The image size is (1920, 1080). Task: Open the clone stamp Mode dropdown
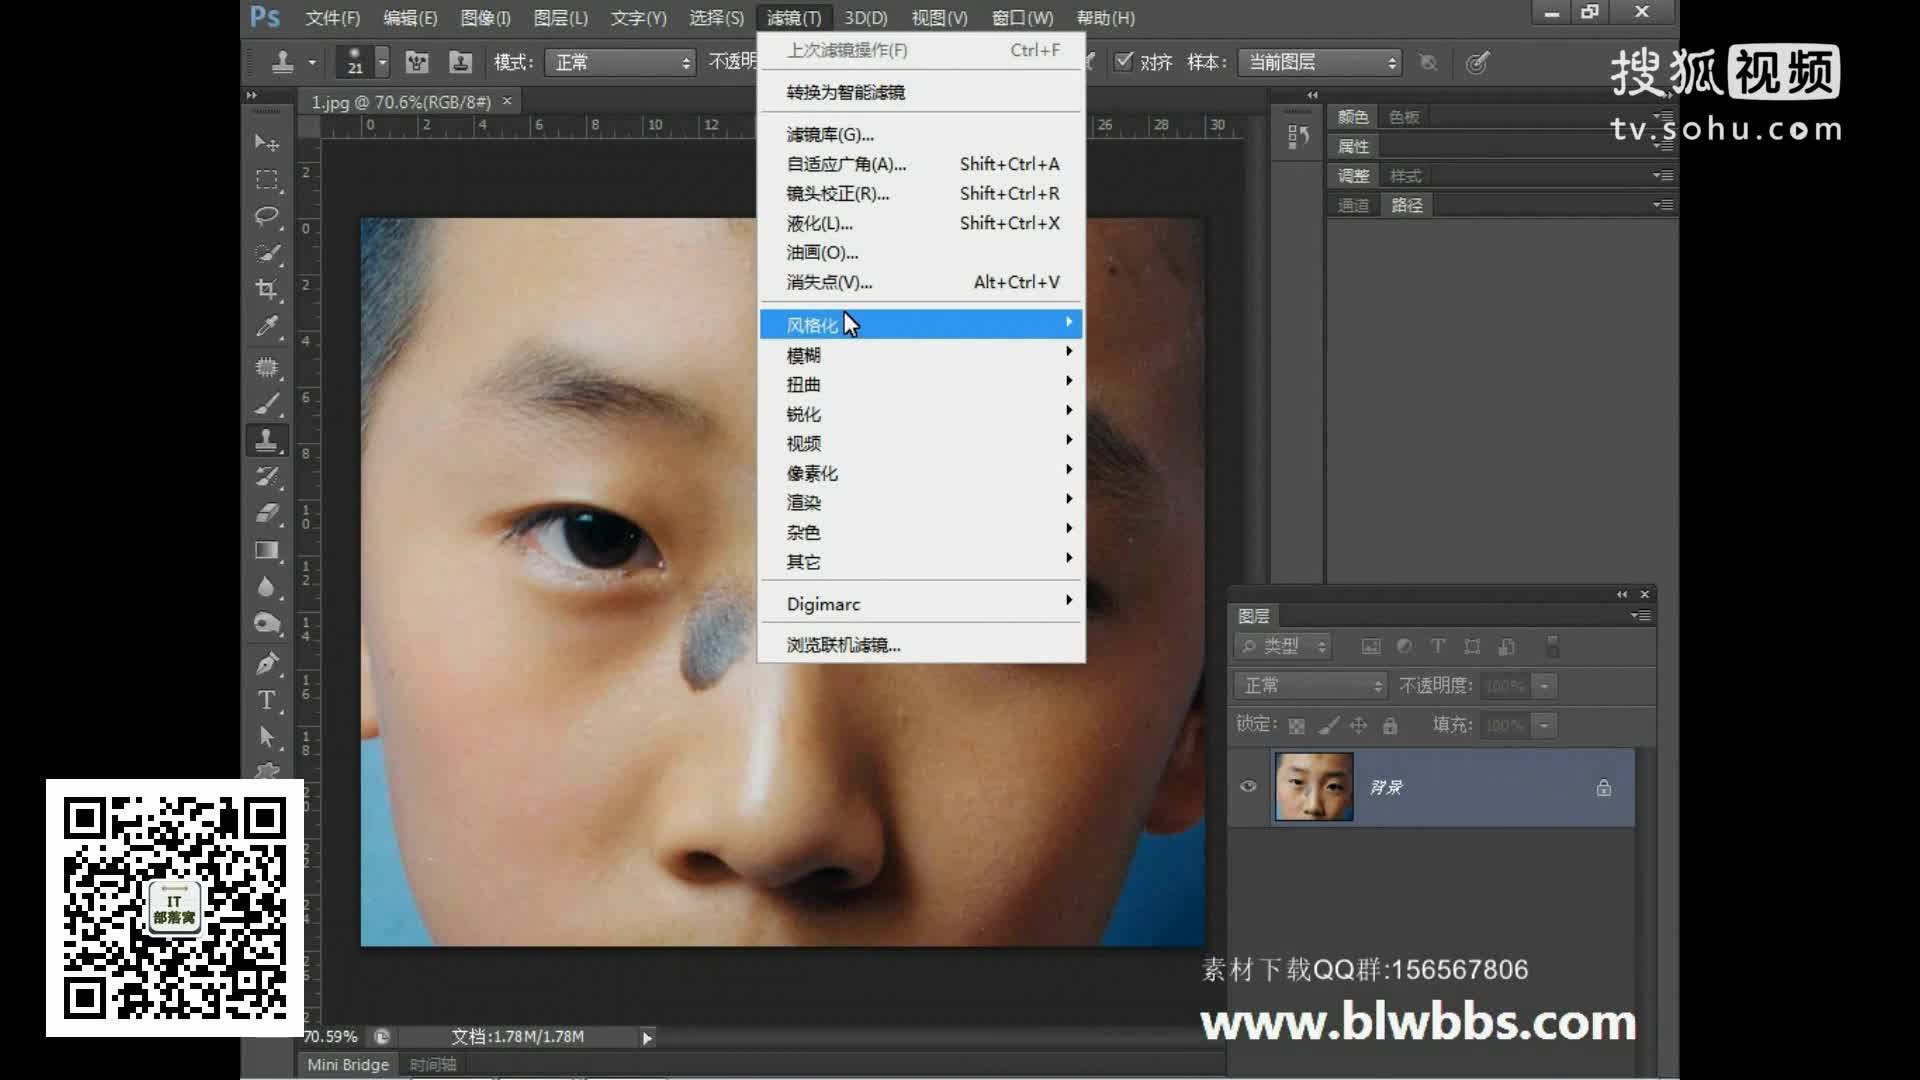[620, 63]
